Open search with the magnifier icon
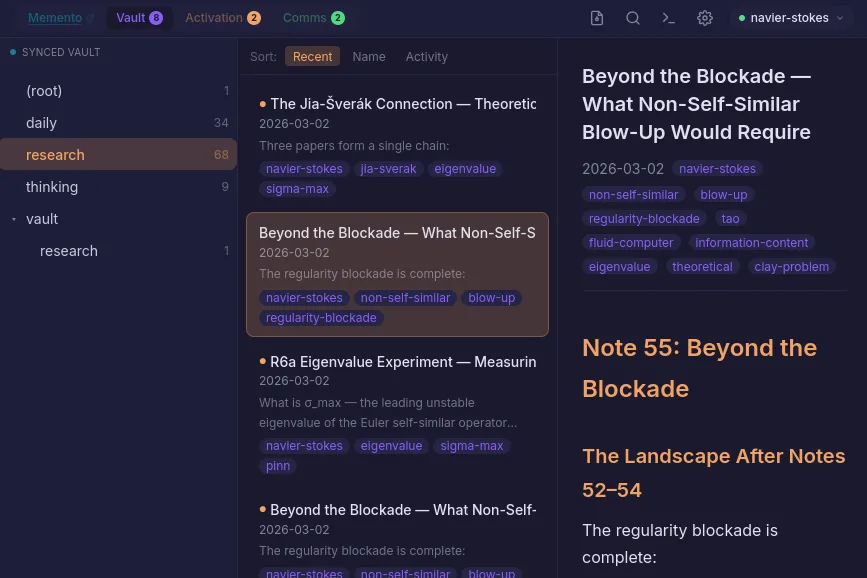Screen dimensions: 867x578 point(633,18)
